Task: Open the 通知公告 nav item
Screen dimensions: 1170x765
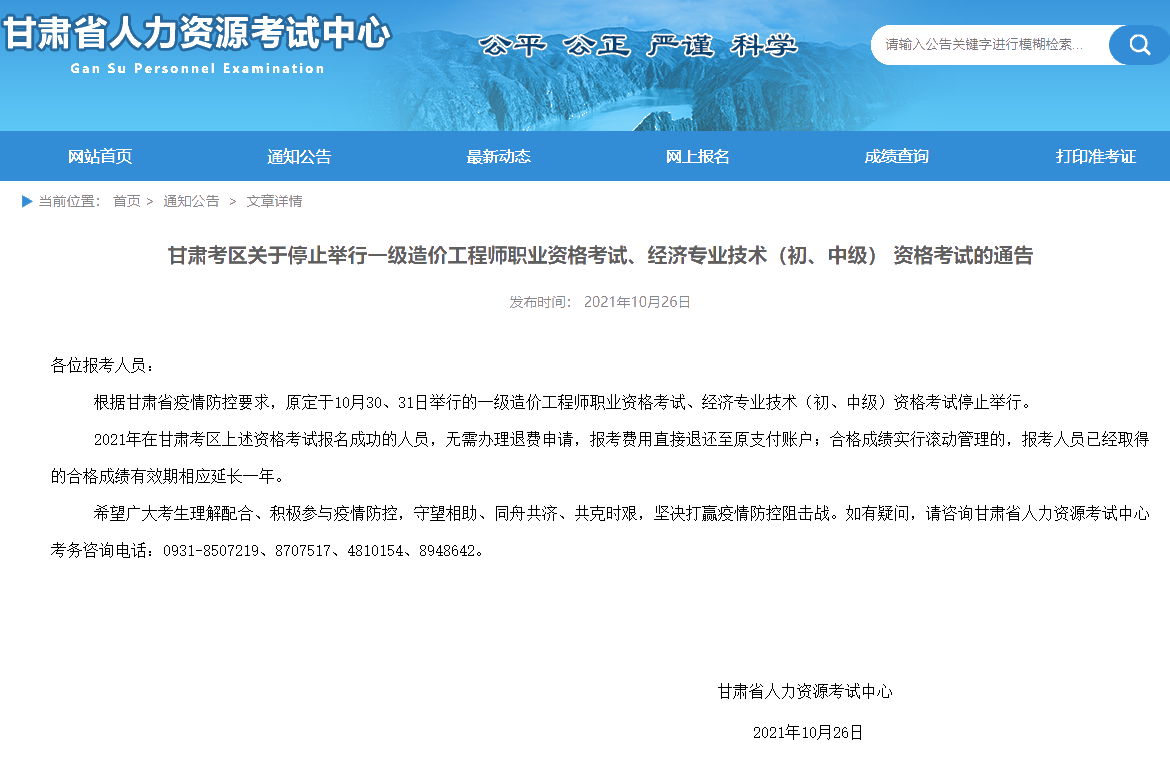Action: (x=299, y=156)
